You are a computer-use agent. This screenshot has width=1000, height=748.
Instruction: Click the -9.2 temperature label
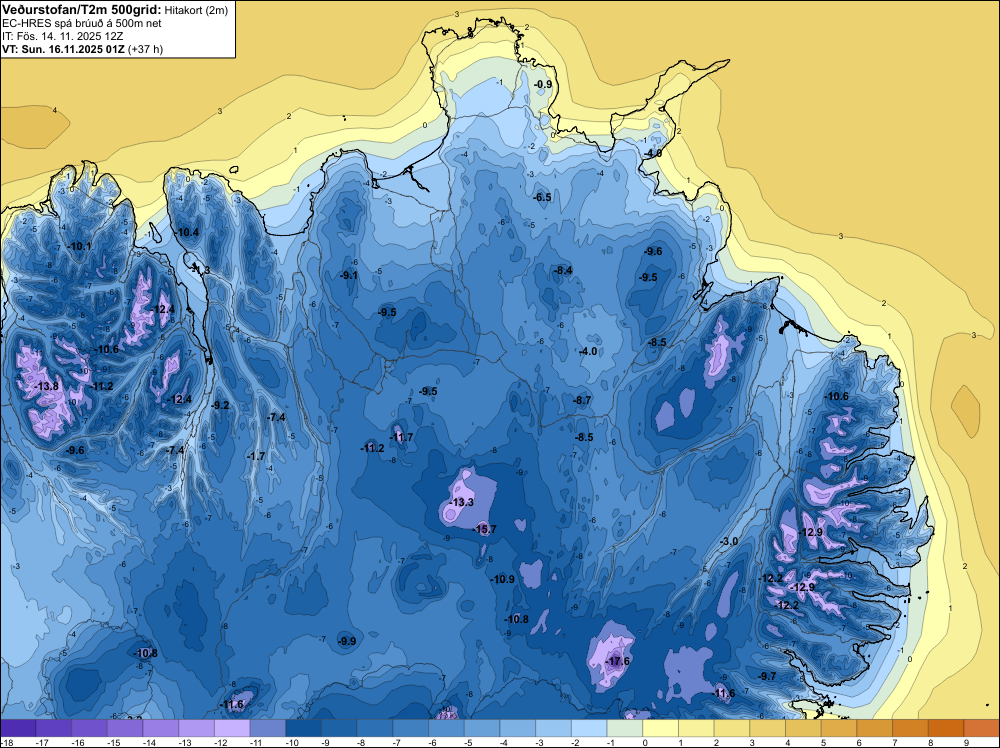pyautogui.click(x=221, y=405)
